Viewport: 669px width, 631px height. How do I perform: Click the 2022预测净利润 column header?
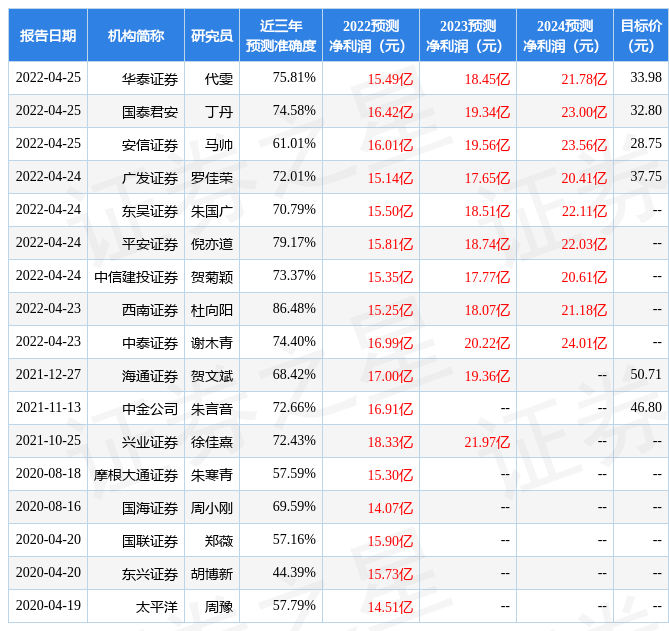[x=371, y=35]
